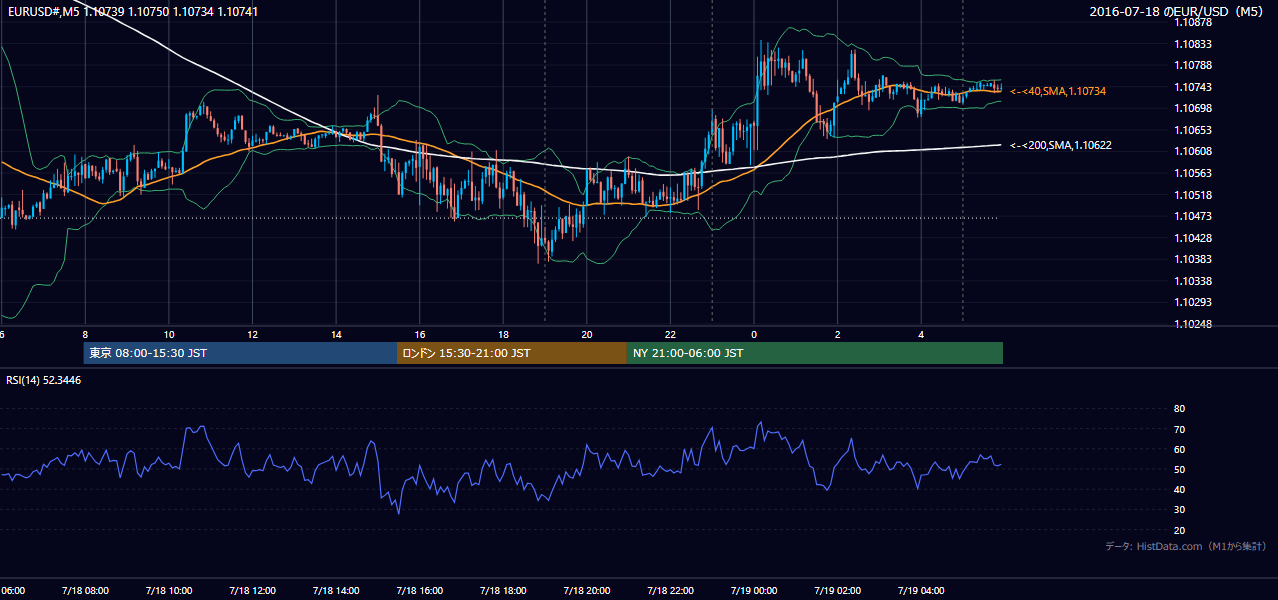Viewport: 1278px width, 600px height.
Task: Click hour tick 4 under the price chart
Action: click(x=921, y=334)
